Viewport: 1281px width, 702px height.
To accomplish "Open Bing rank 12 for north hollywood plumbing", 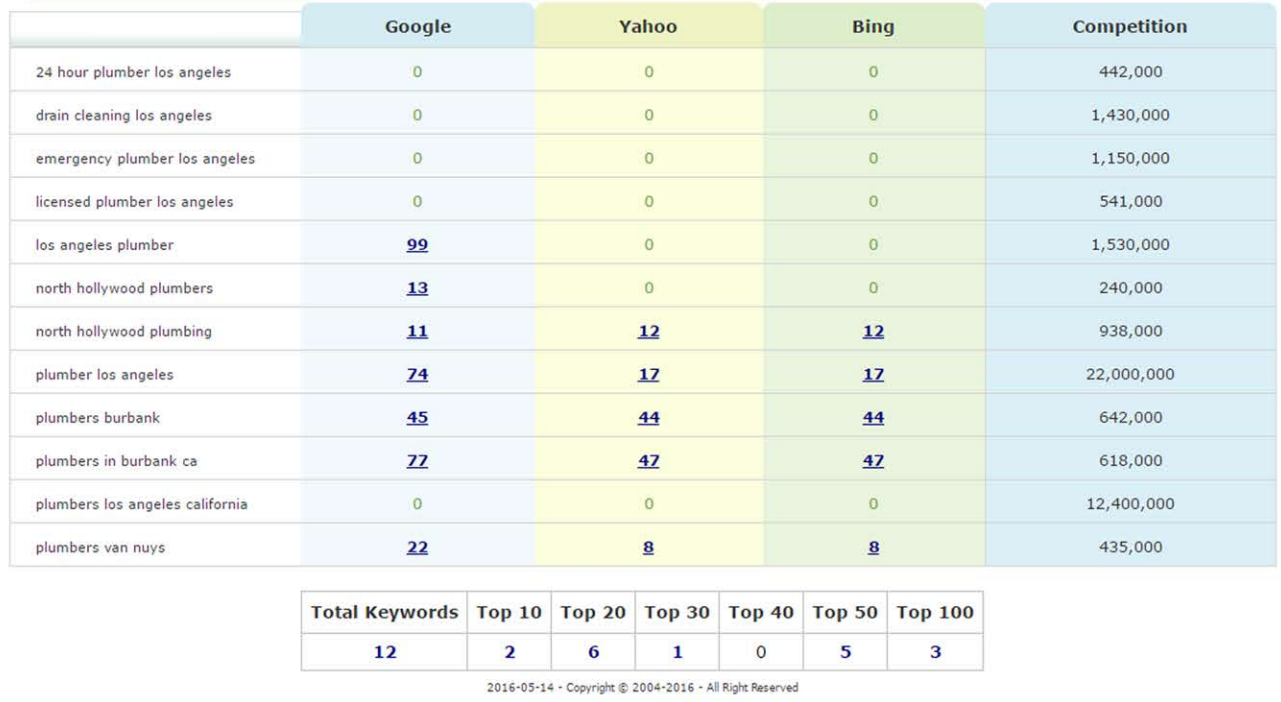I will click(873, 331).
